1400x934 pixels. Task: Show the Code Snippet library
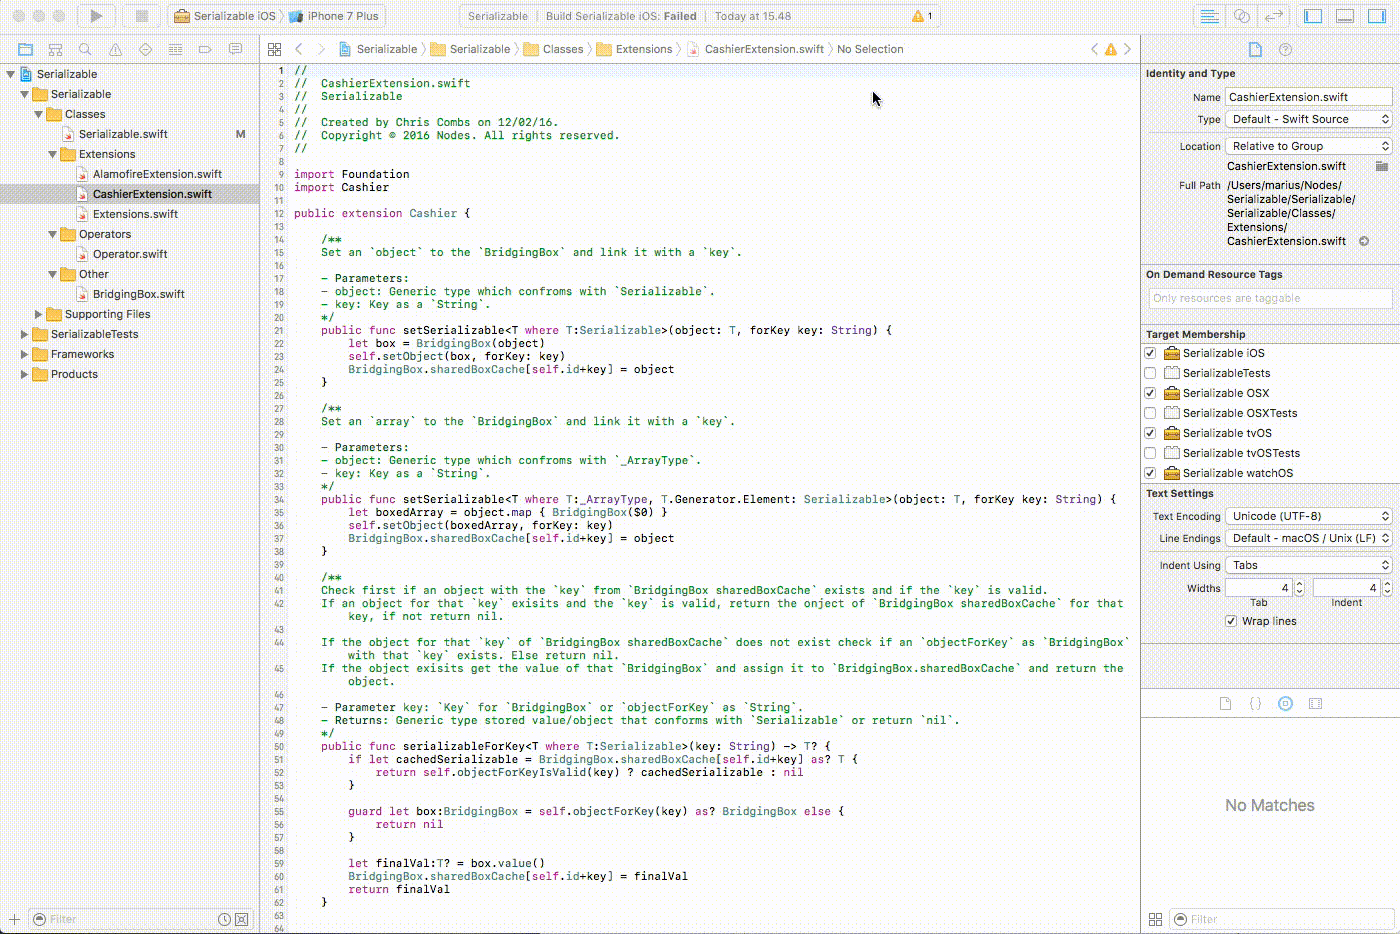(1255, 704)
